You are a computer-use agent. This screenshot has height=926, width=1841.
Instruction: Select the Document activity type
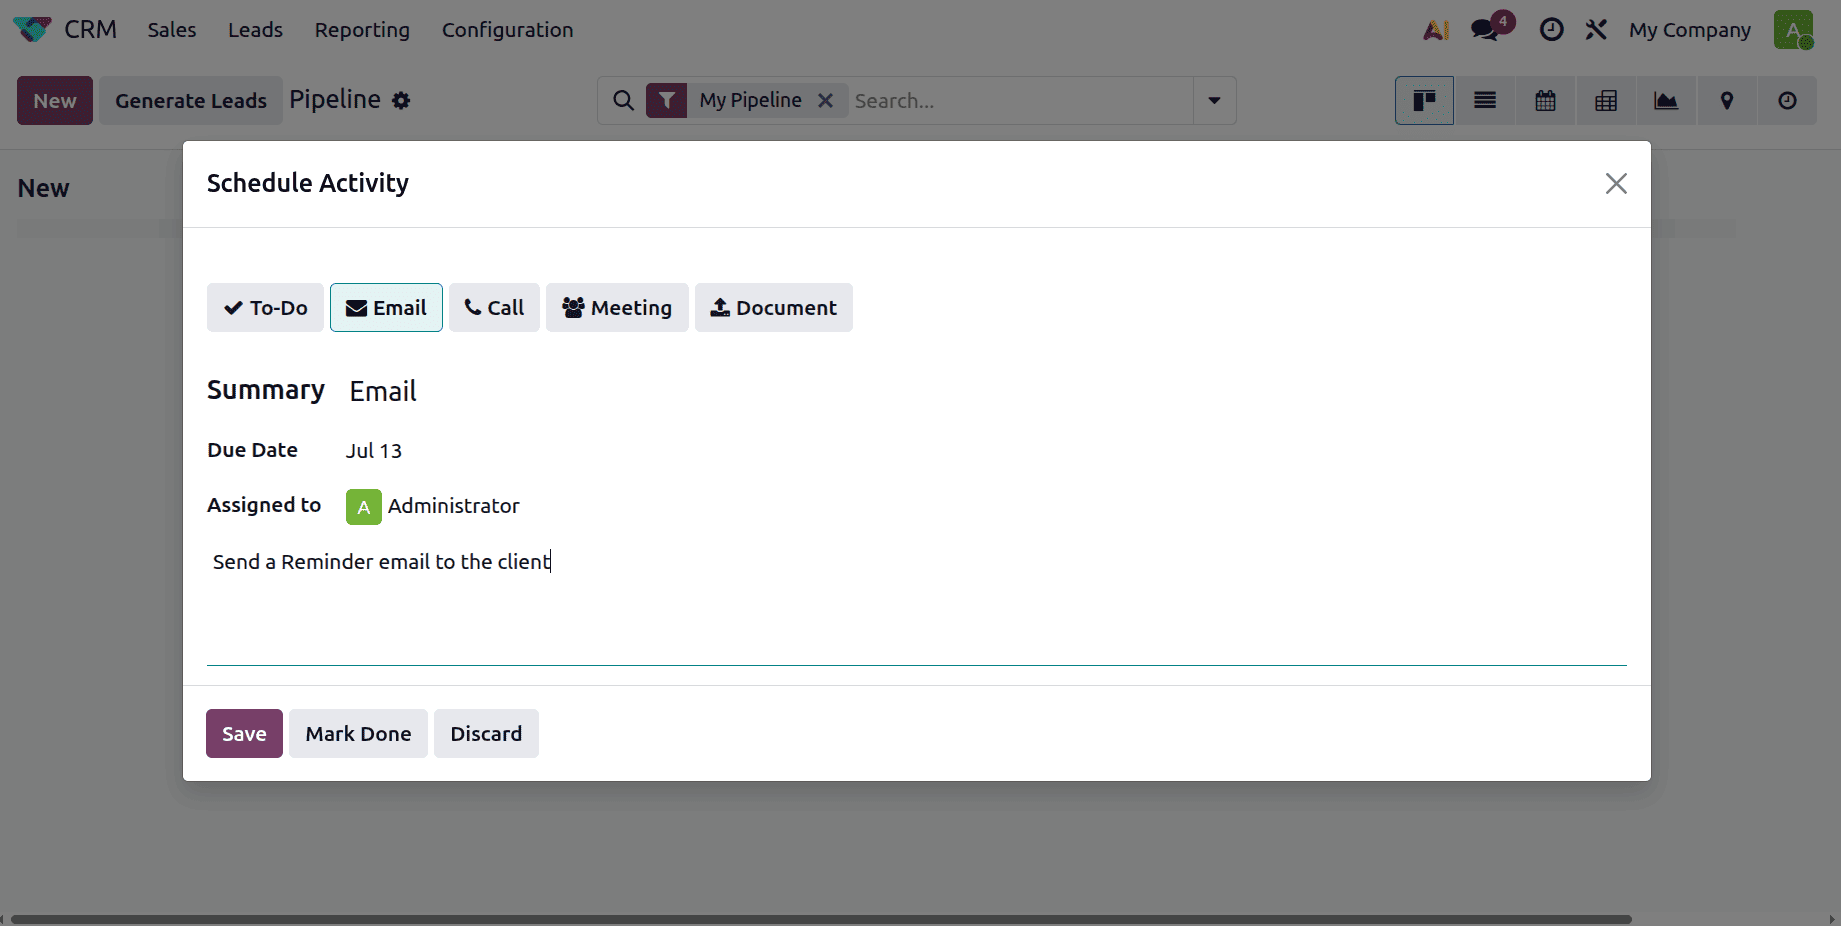(774, 308)
